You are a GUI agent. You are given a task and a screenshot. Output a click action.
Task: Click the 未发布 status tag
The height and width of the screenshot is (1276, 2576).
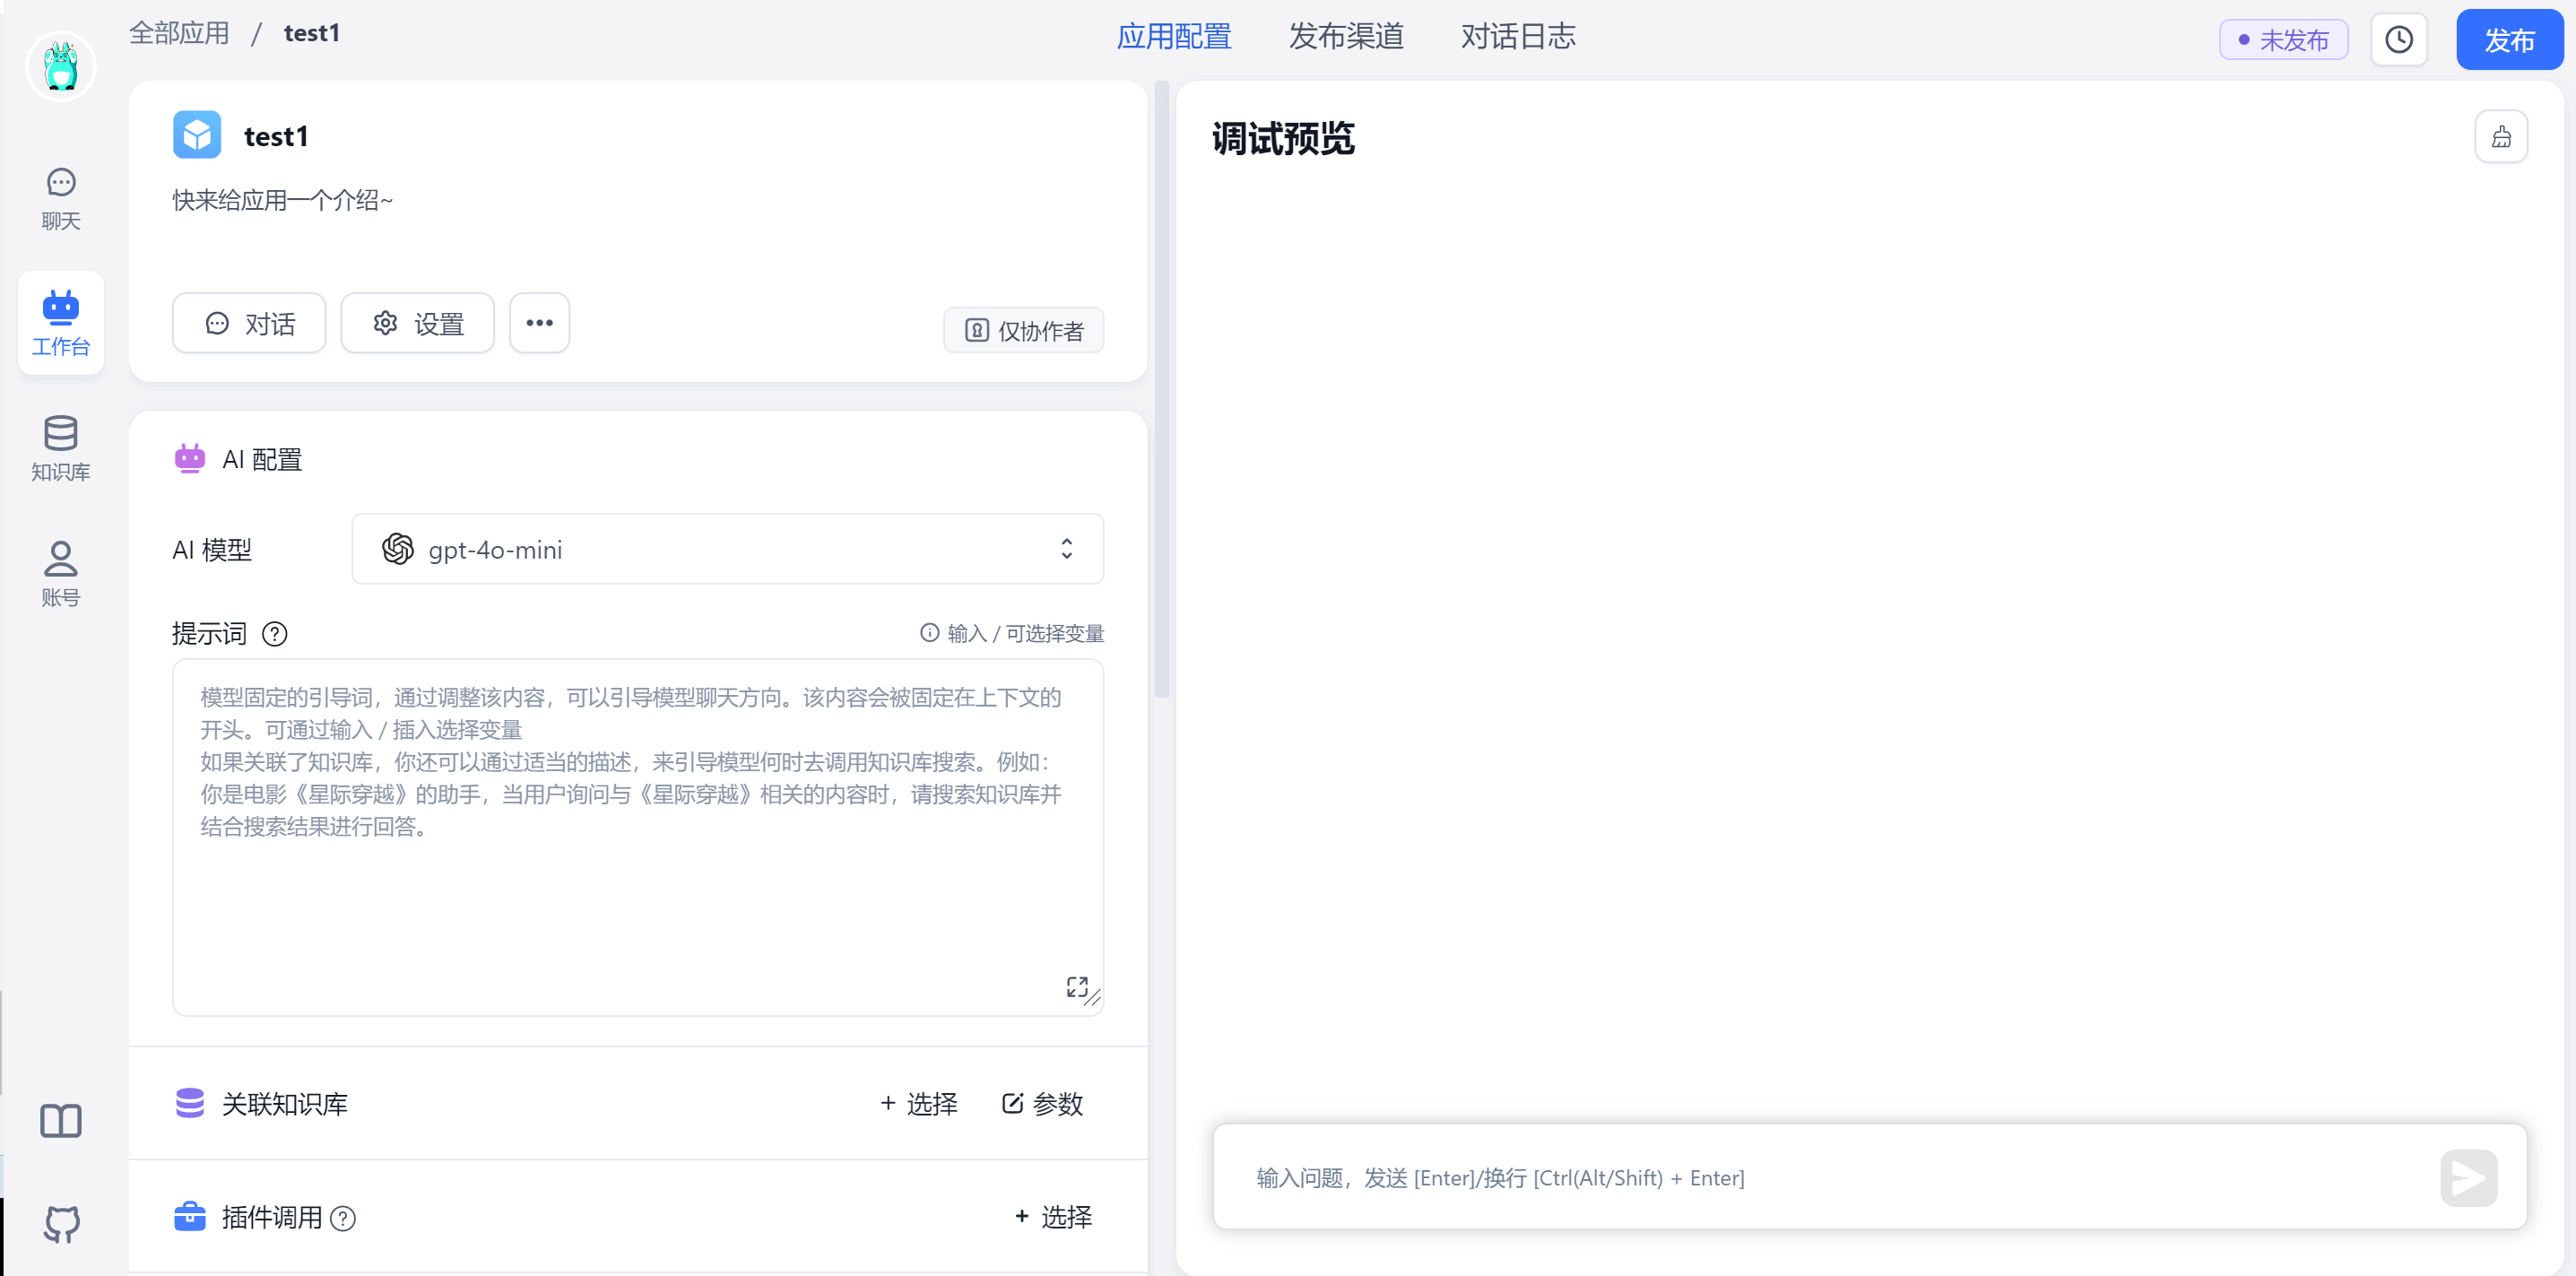coord(2283,40)
